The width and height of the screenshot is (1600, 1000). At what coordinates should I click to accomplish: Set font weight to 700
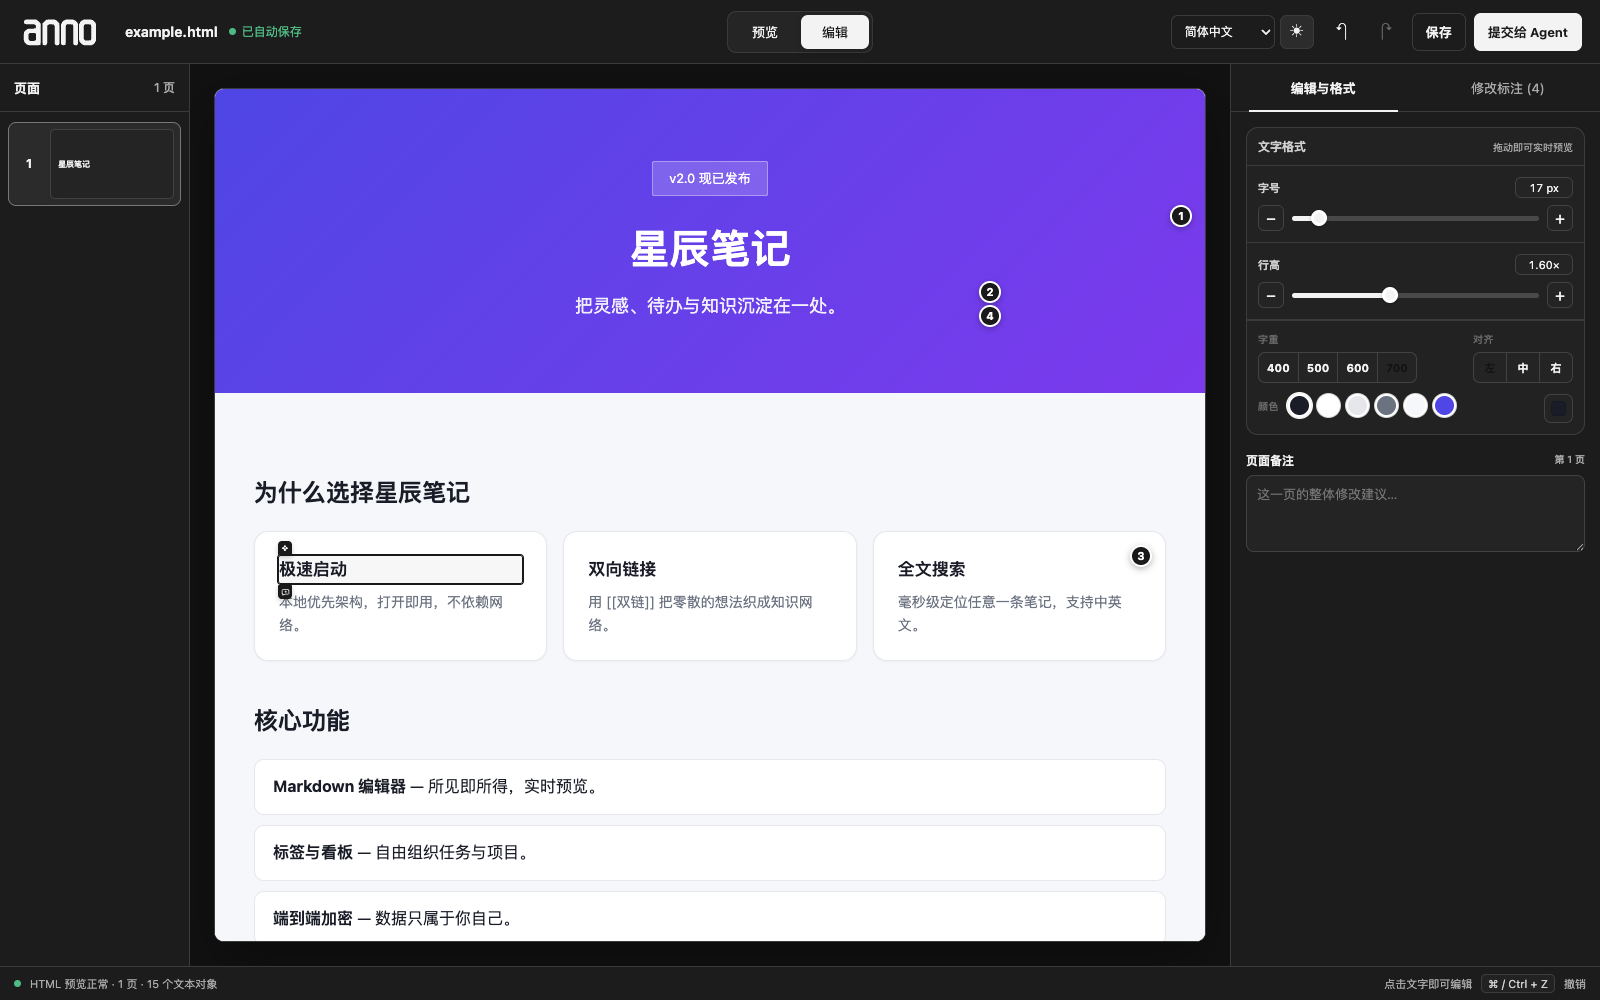[x=1397, y=368]
